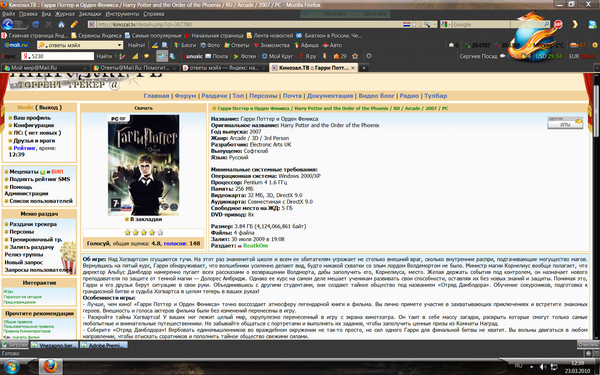Click Firefox icon in Windows taskbar

(50, 367)
